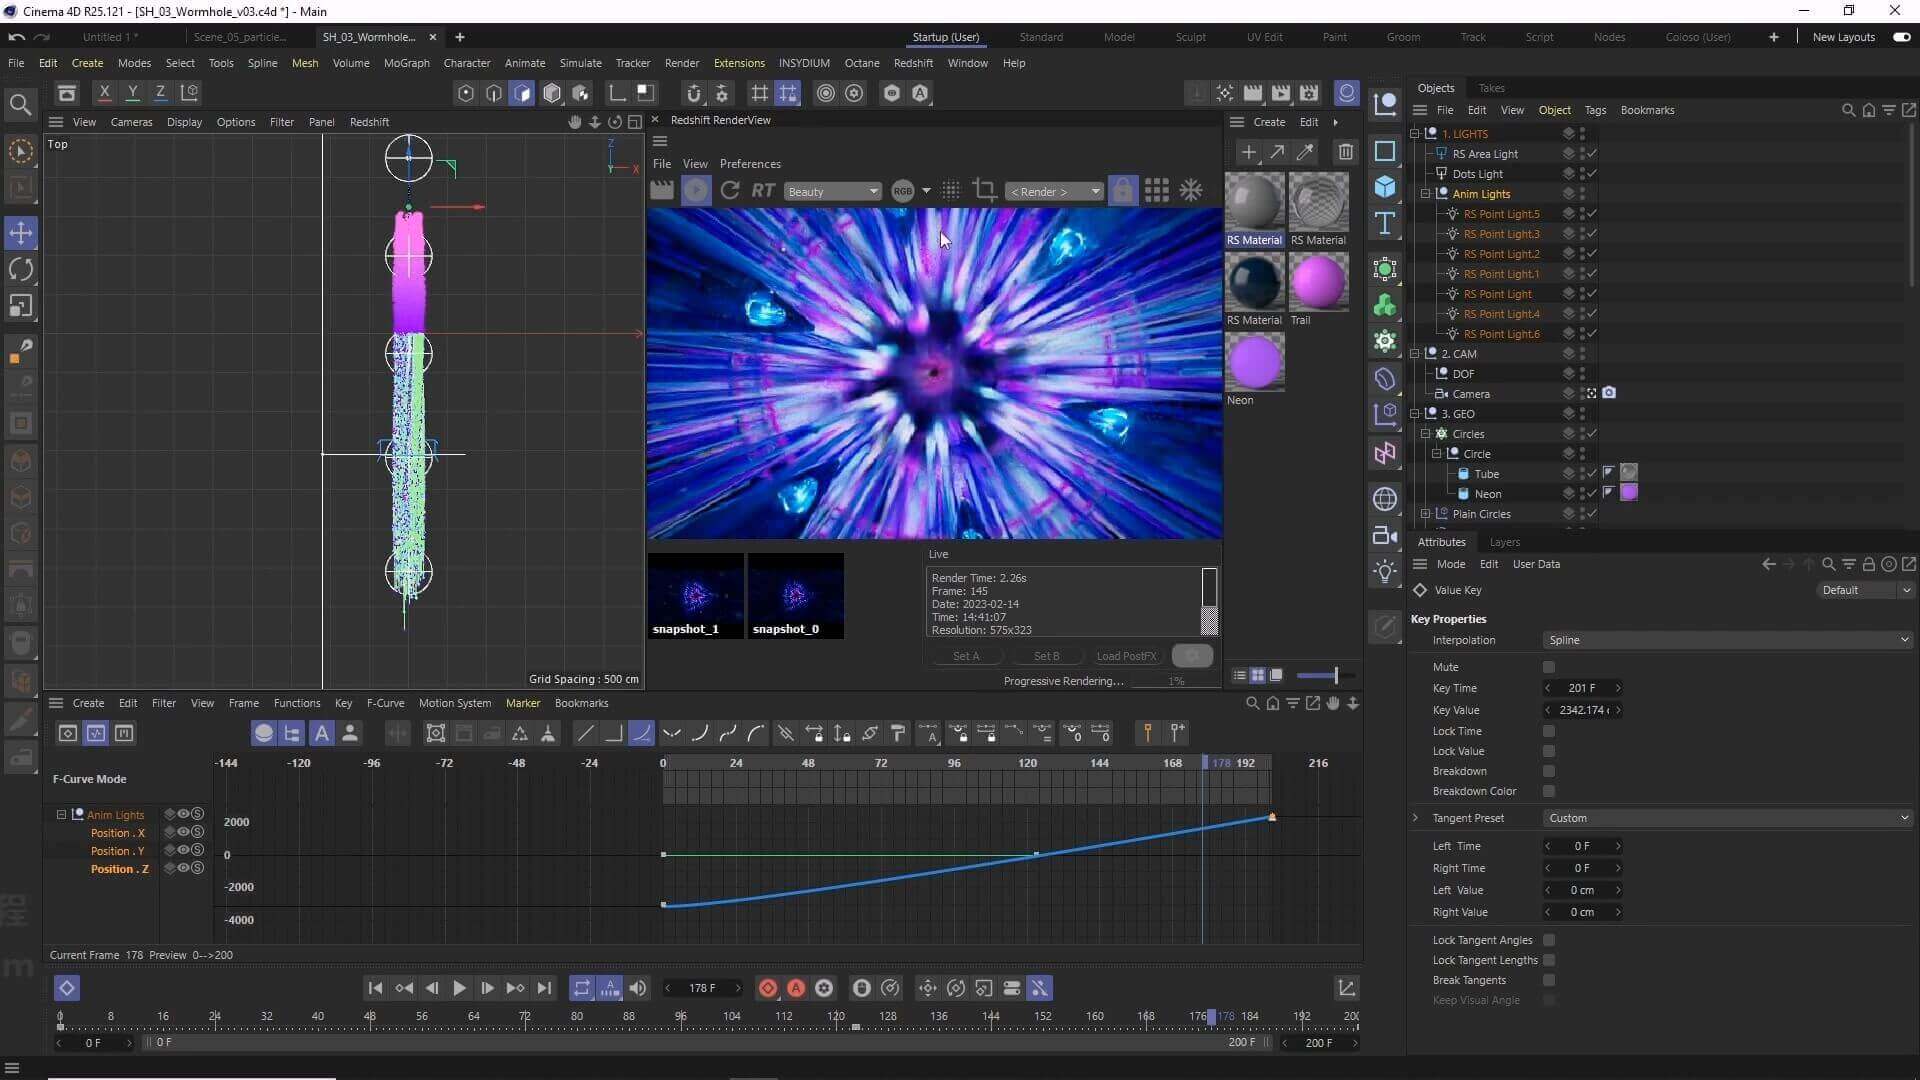Go to end of animation
Screen dimensions: 1920x1080
(544, 988)
